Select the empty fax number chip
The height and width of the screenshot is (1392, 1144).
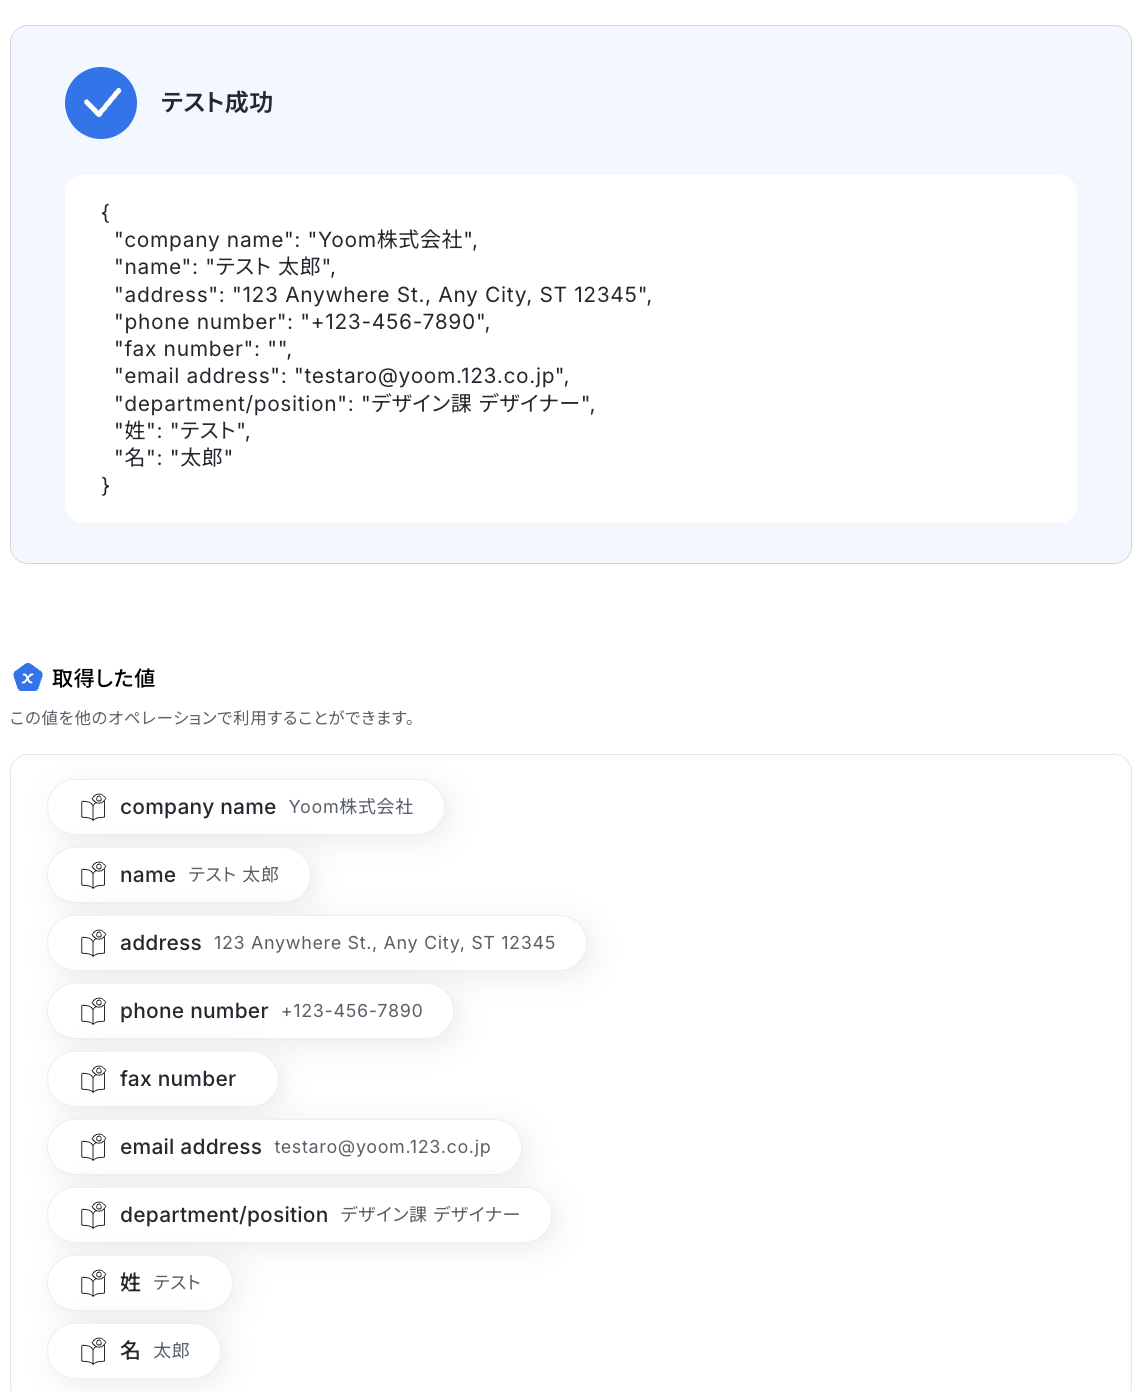pos(163,1079)
